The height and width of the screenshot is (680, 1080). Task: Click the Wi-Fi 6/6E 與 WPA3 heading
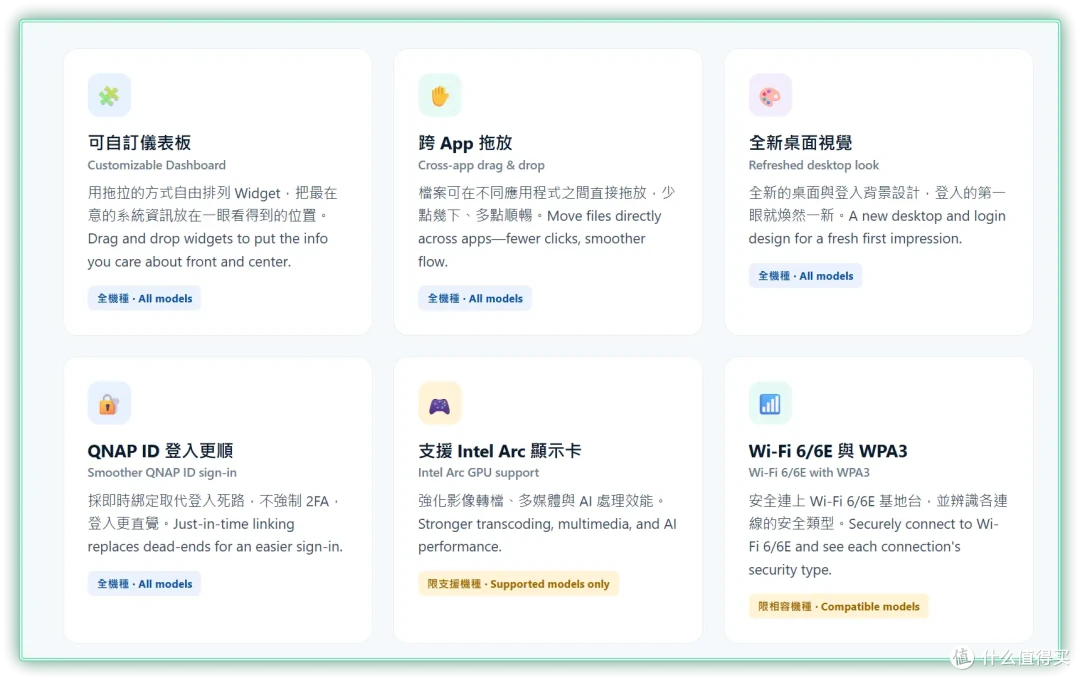click(828, 451)
